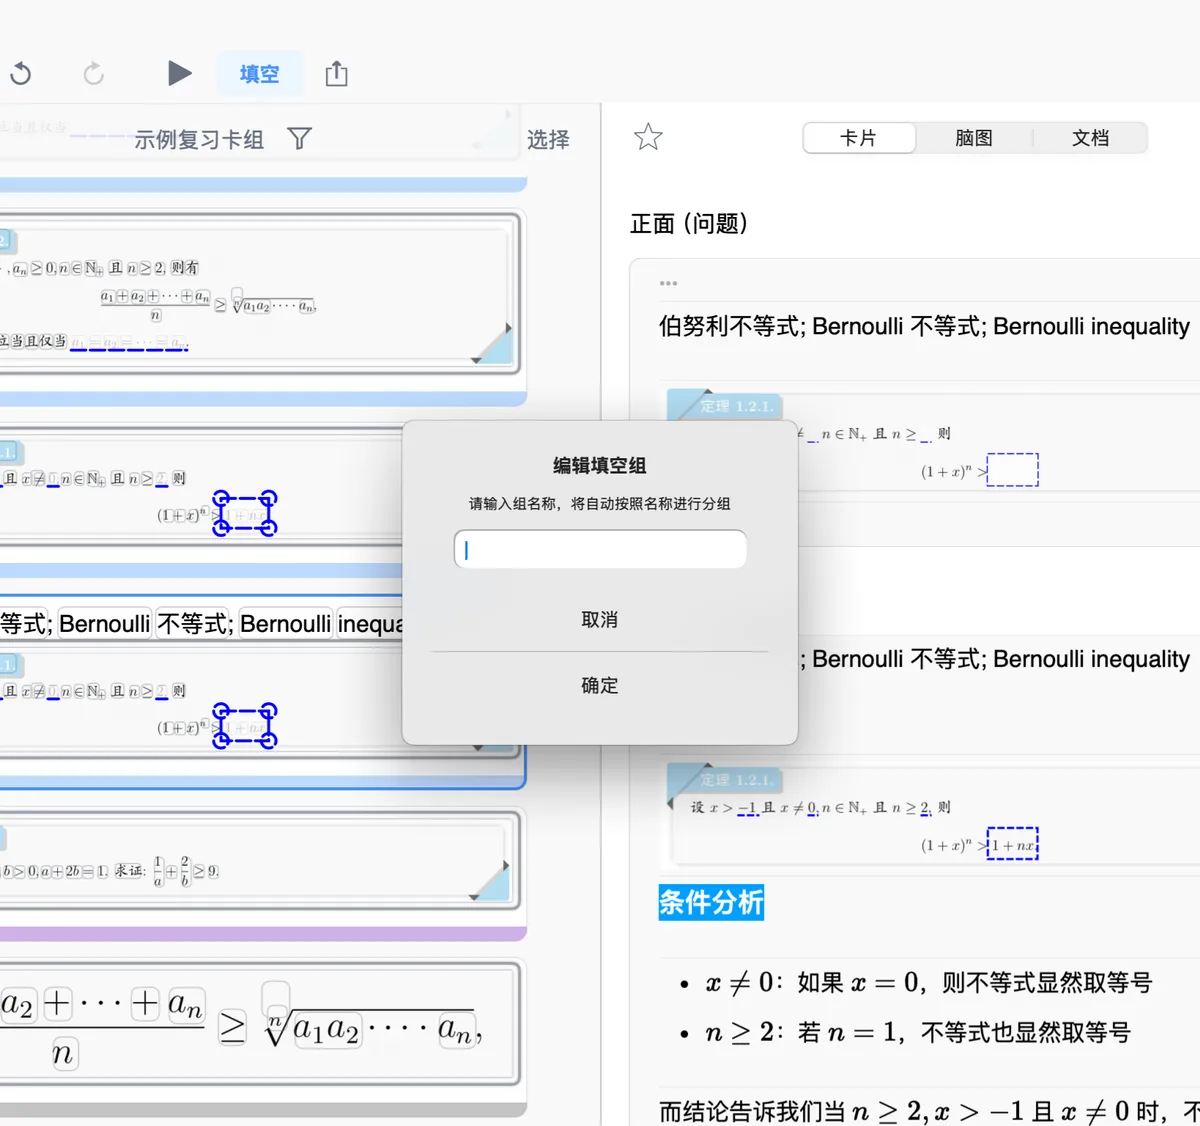The width and height of the screenshot is (1200, 1126).
Task: Click the 选择 button
Action: pyautogui.click(x=548, y=139)
